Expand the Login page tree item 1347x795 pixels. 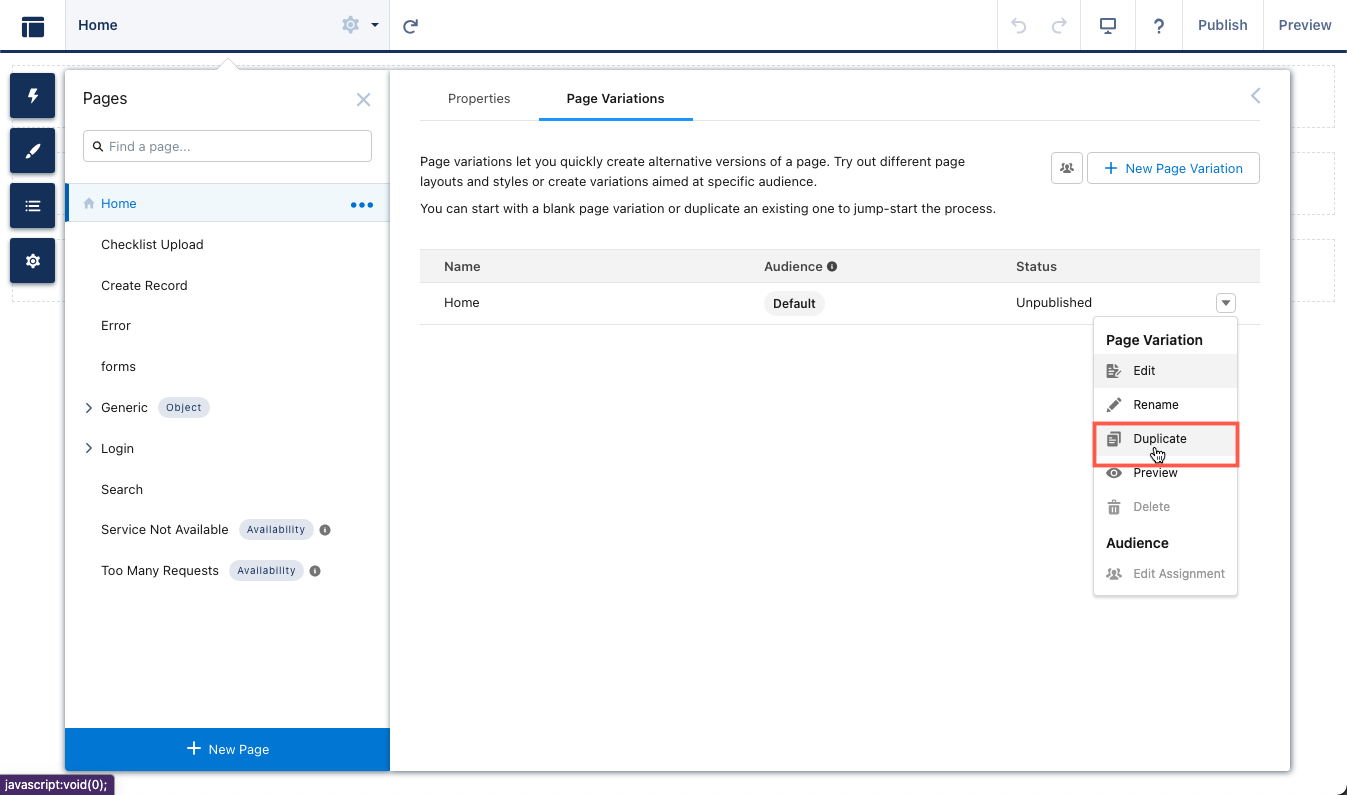tap(89, 449)
